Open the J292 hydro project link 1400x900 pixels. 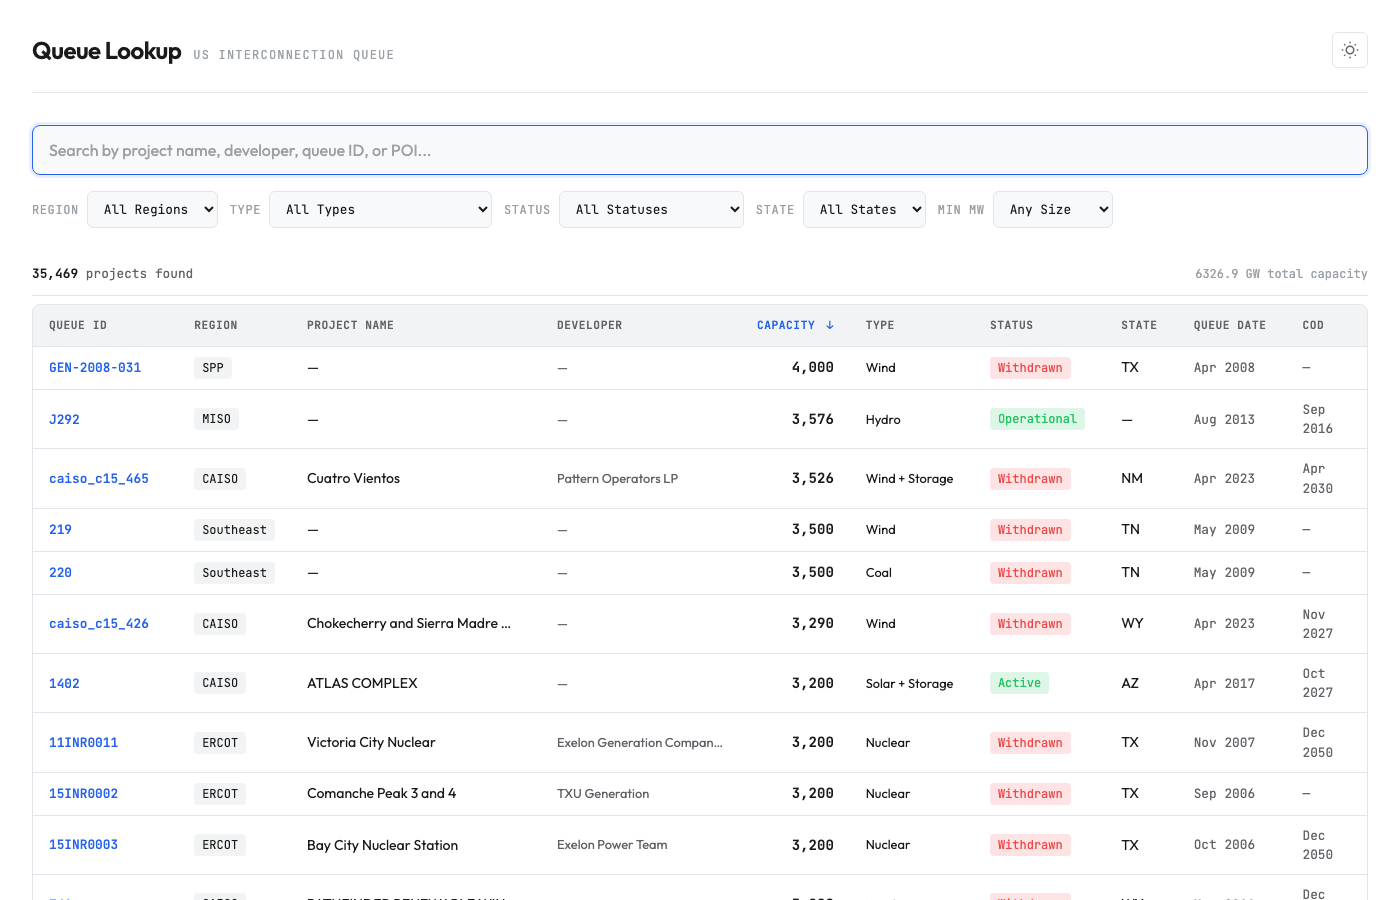pos(64,419)
